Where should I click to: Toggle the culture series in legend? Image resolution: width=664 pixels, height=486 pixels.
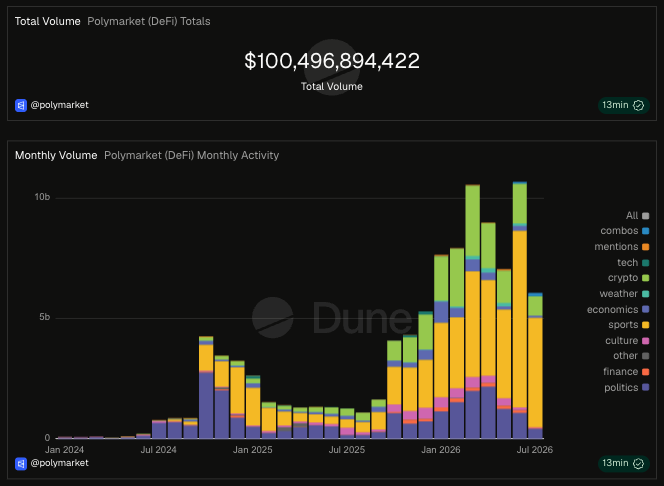pyautogui.click(x=627, y=340)
